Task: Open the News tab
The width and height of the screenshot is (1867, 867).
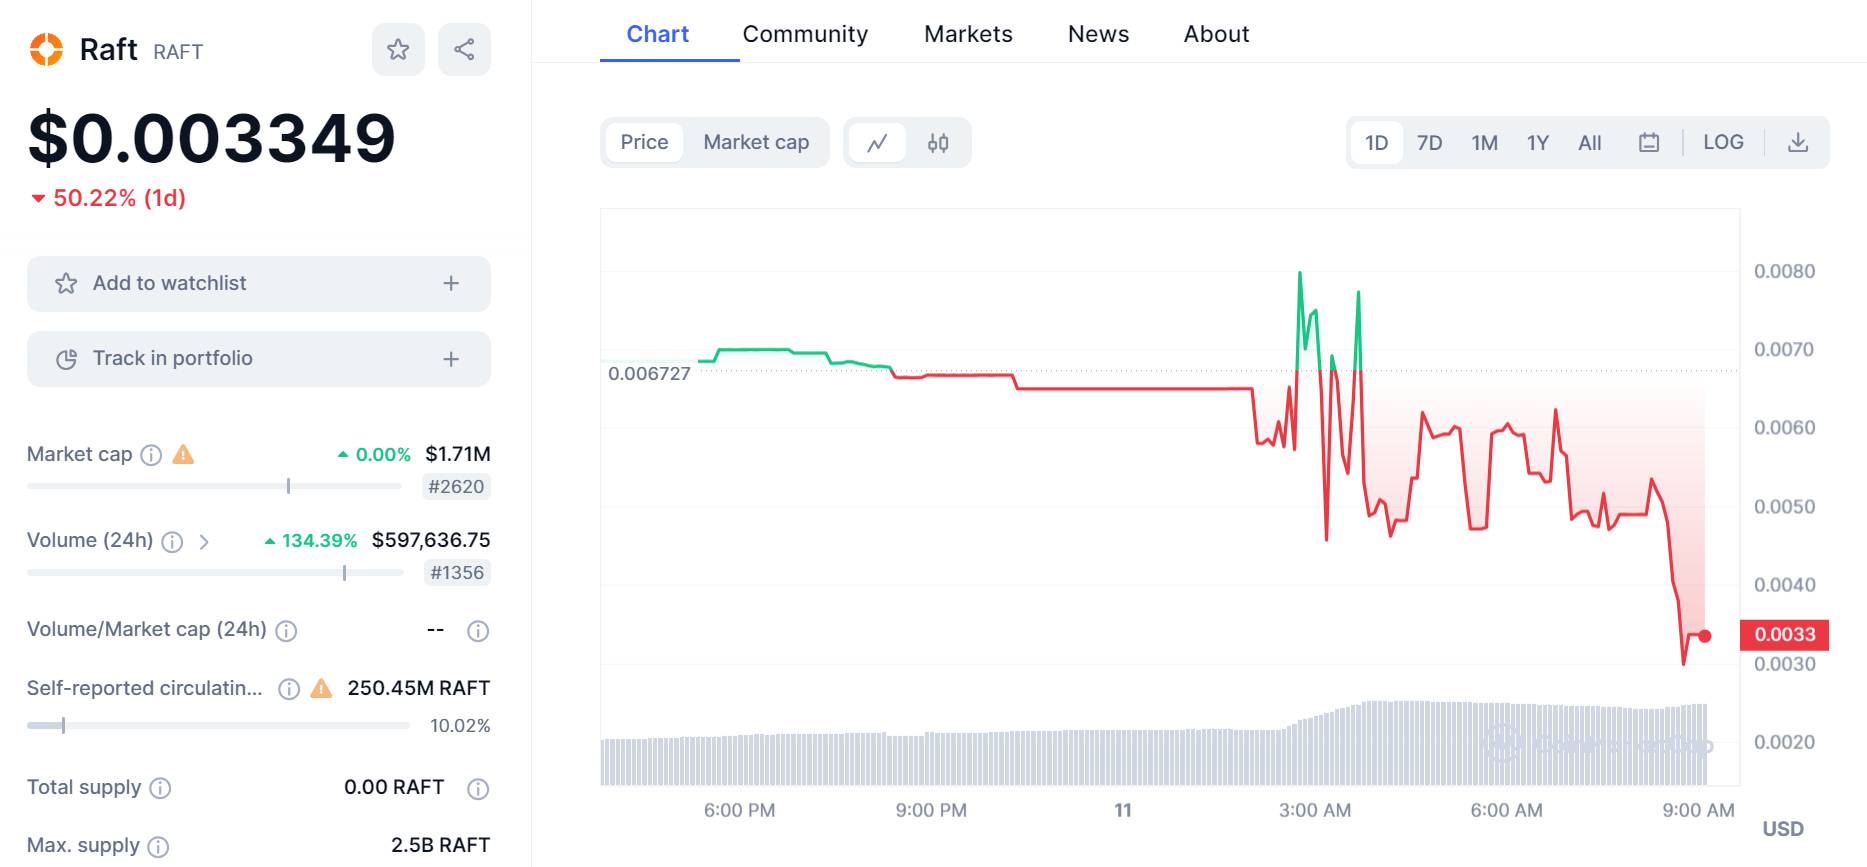Action: (1098, 34)
